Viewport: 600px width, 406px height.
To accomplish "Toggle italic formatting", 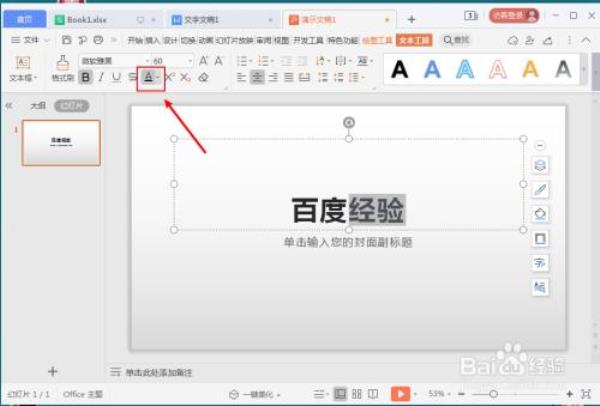I will click(x=101, y=78).
